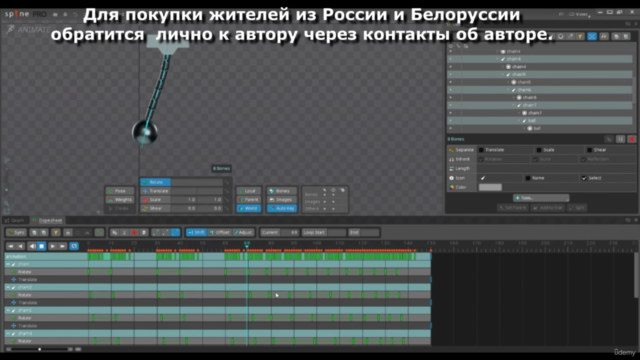Image resolution: width=640 pixels, height=360 pixels.
Task: Activate the Shear tool
Action: click(156, 208)
